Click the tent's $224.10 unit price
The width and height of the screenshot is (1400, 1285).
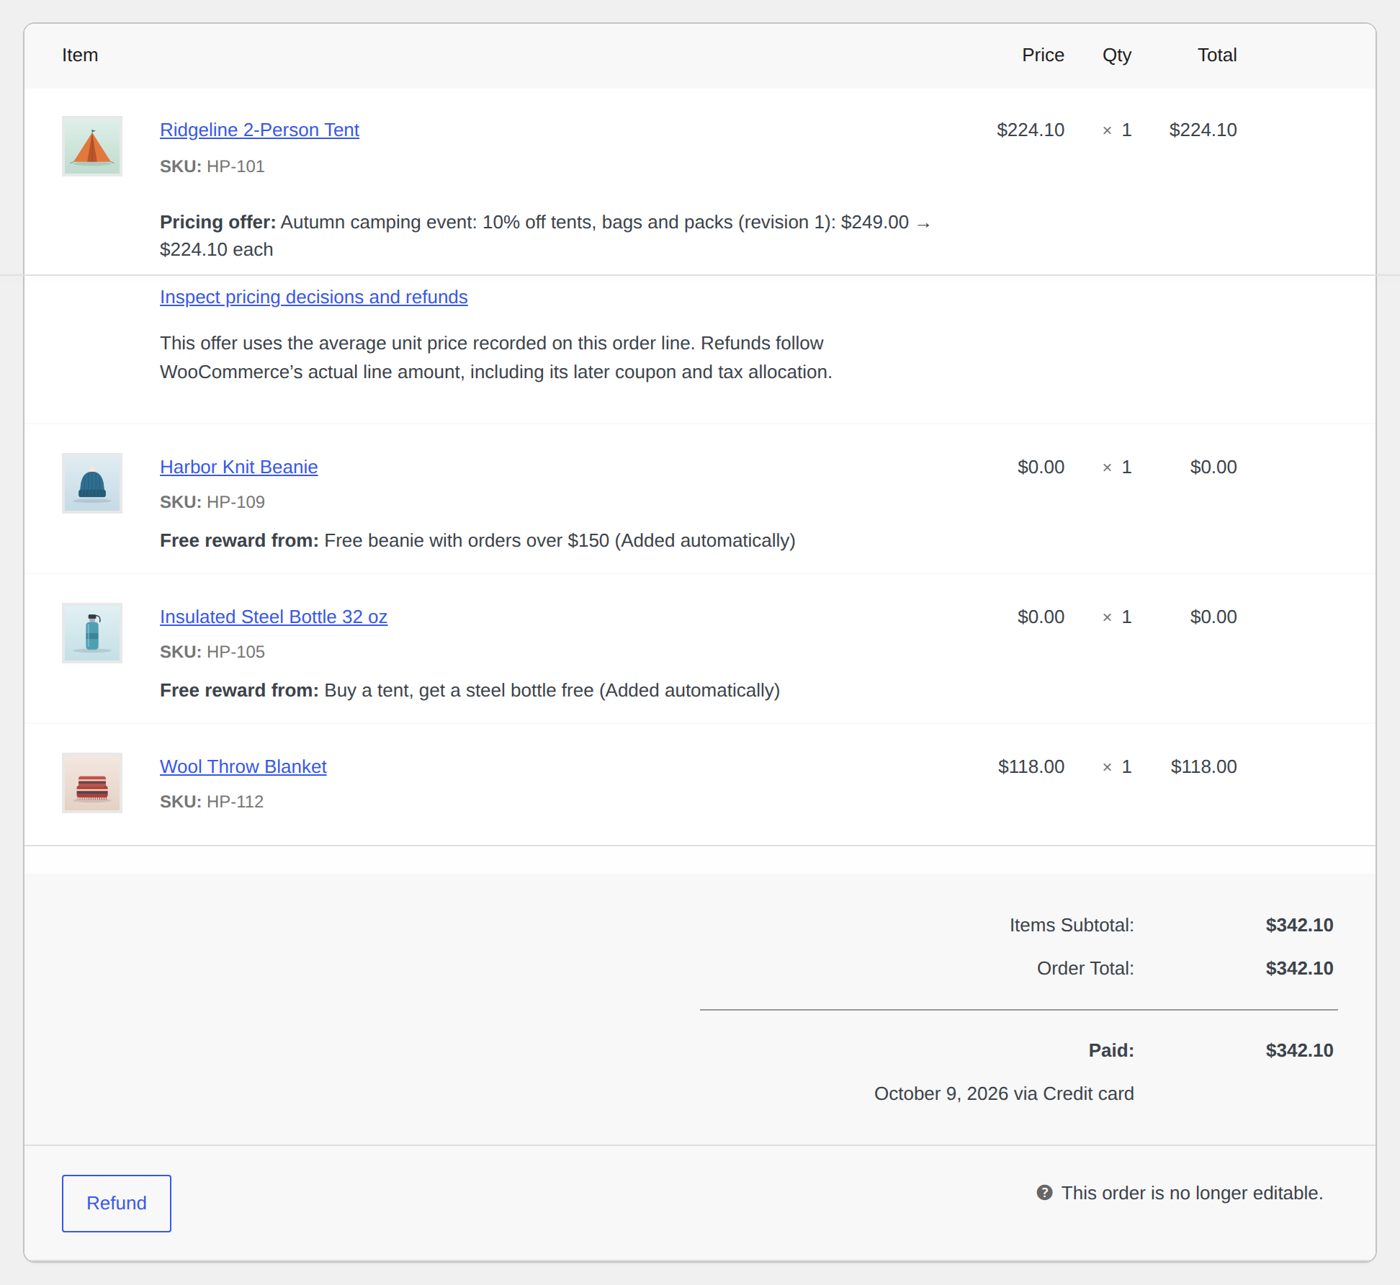point(1030,130)
